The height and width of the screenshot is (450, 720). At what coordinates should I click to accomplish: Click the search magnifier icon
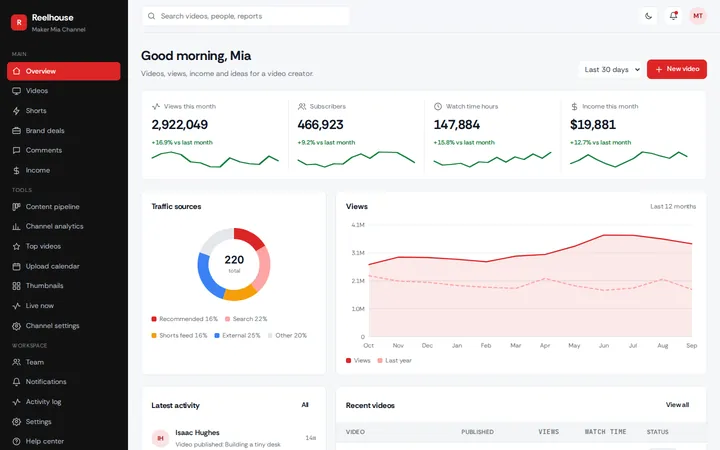click(x=151, y=16)
